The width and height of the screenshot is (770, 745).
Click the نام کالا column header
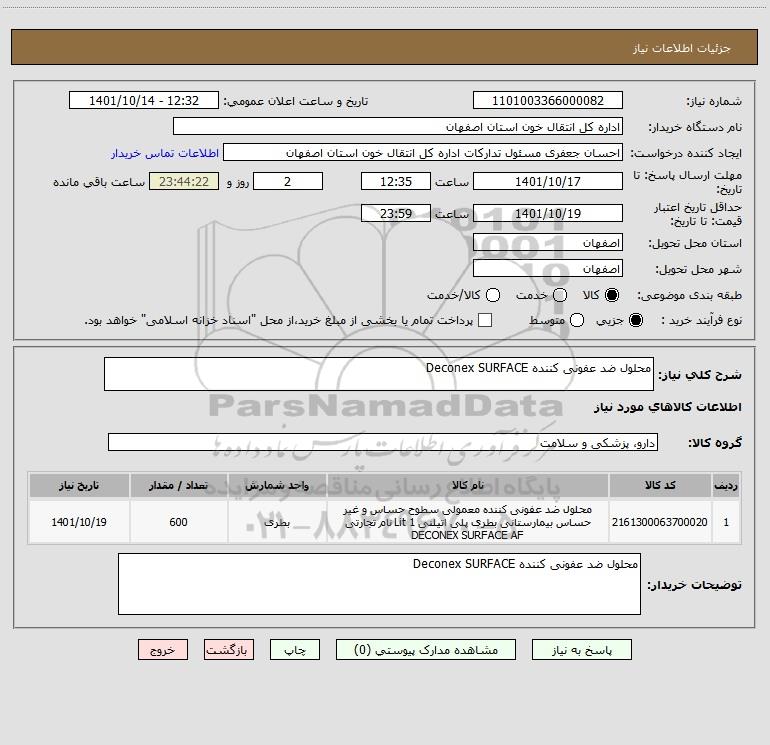468,485
